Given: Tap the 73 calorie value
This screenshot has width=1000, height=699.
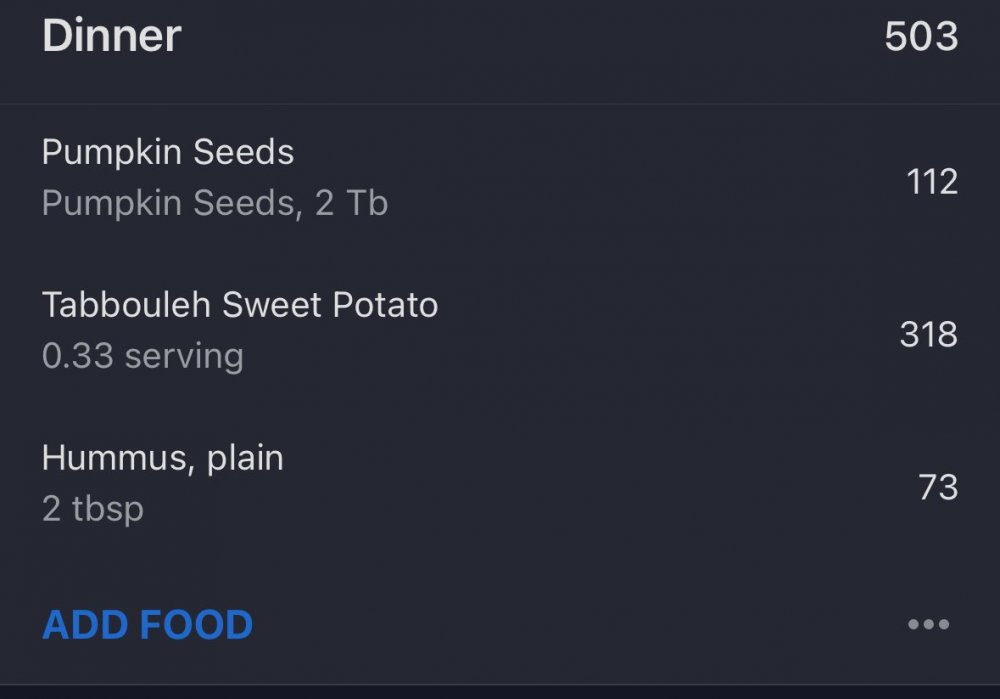Looking at the screenshot, I should [938, 487].
